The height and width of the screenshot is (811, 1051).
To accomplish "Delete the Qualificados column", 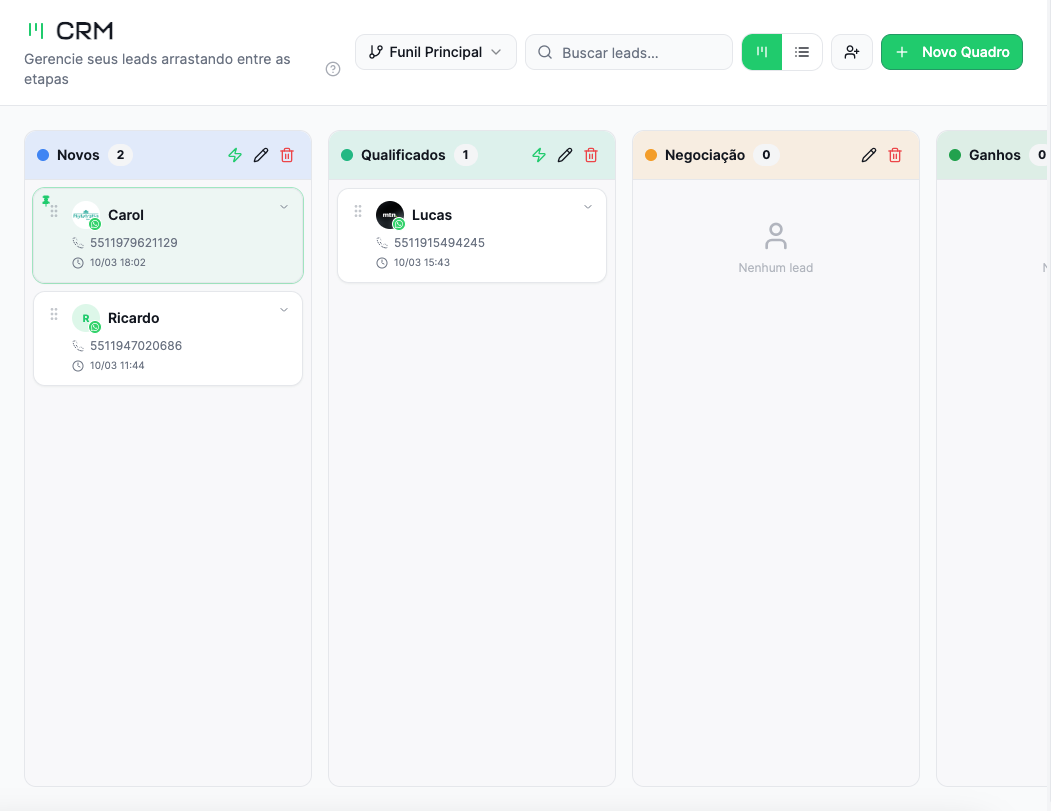I will [591, 155].
